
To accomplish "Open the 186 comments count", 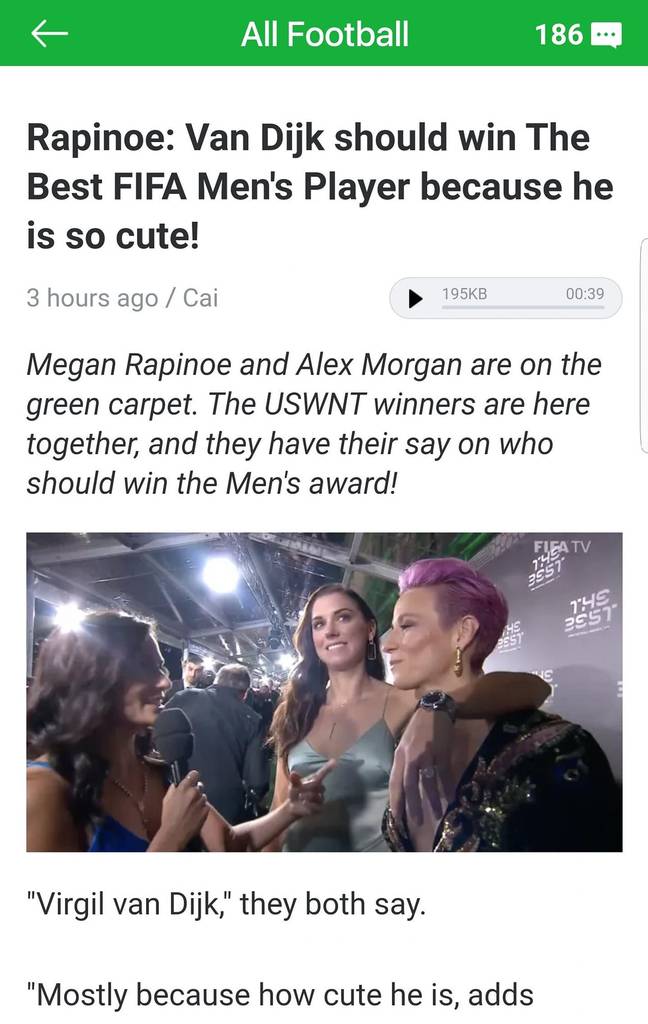I will coord(559,34).
